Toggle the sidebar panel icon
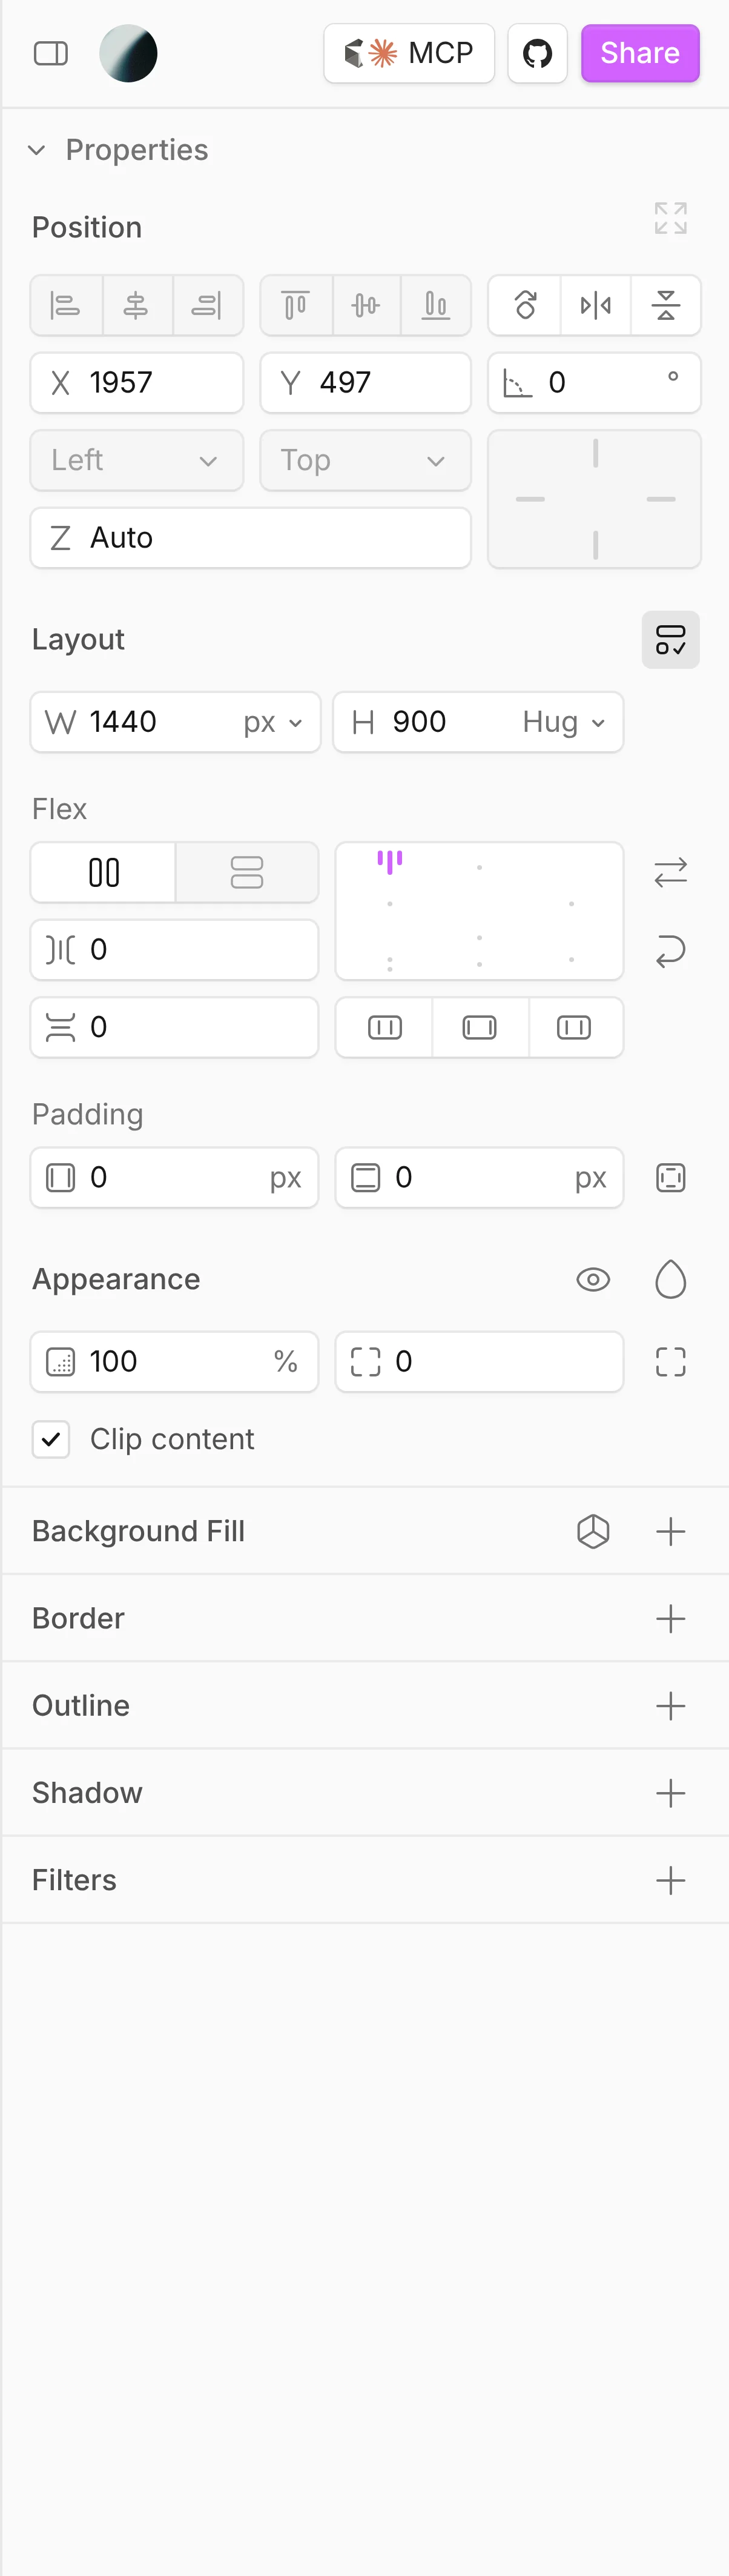The width and height of the screenshot is (729, 2576). tap(51, 53)
